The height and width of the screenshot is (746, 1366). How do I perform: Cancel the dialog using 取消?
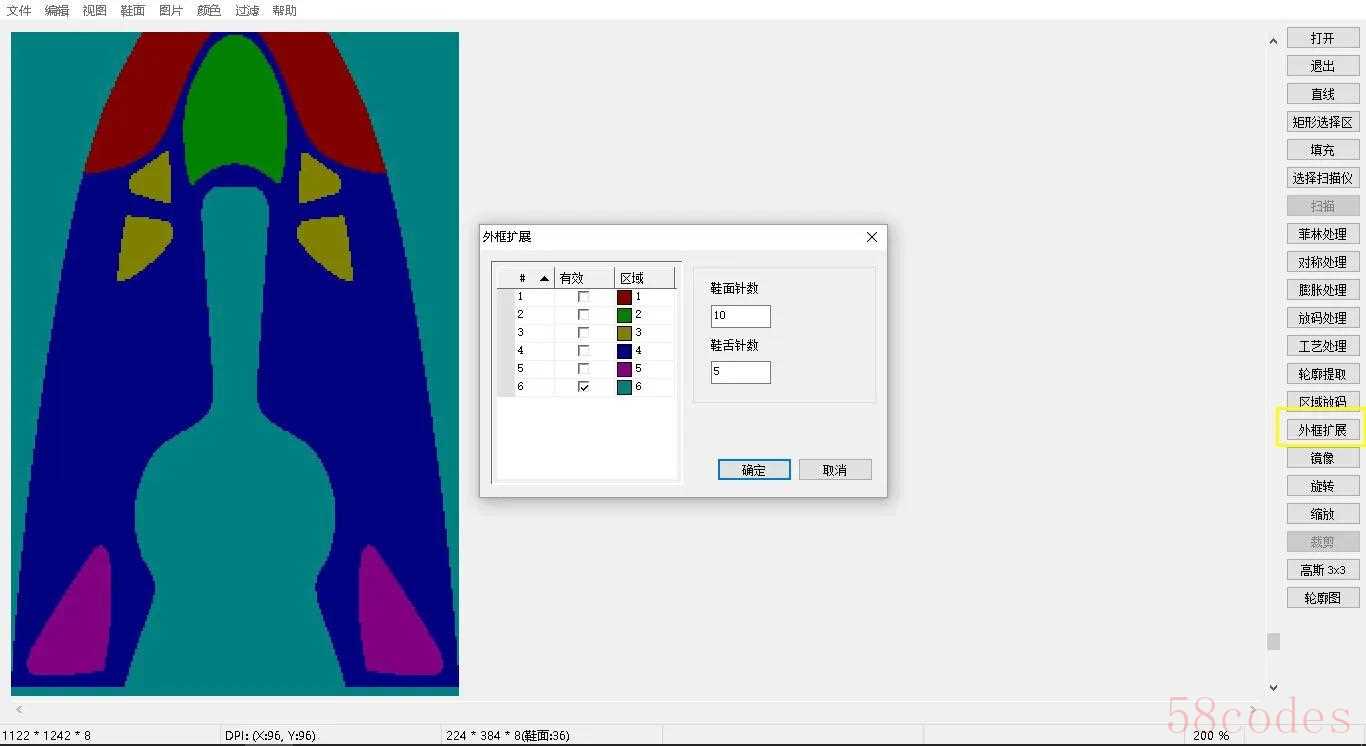coord(835,470)
